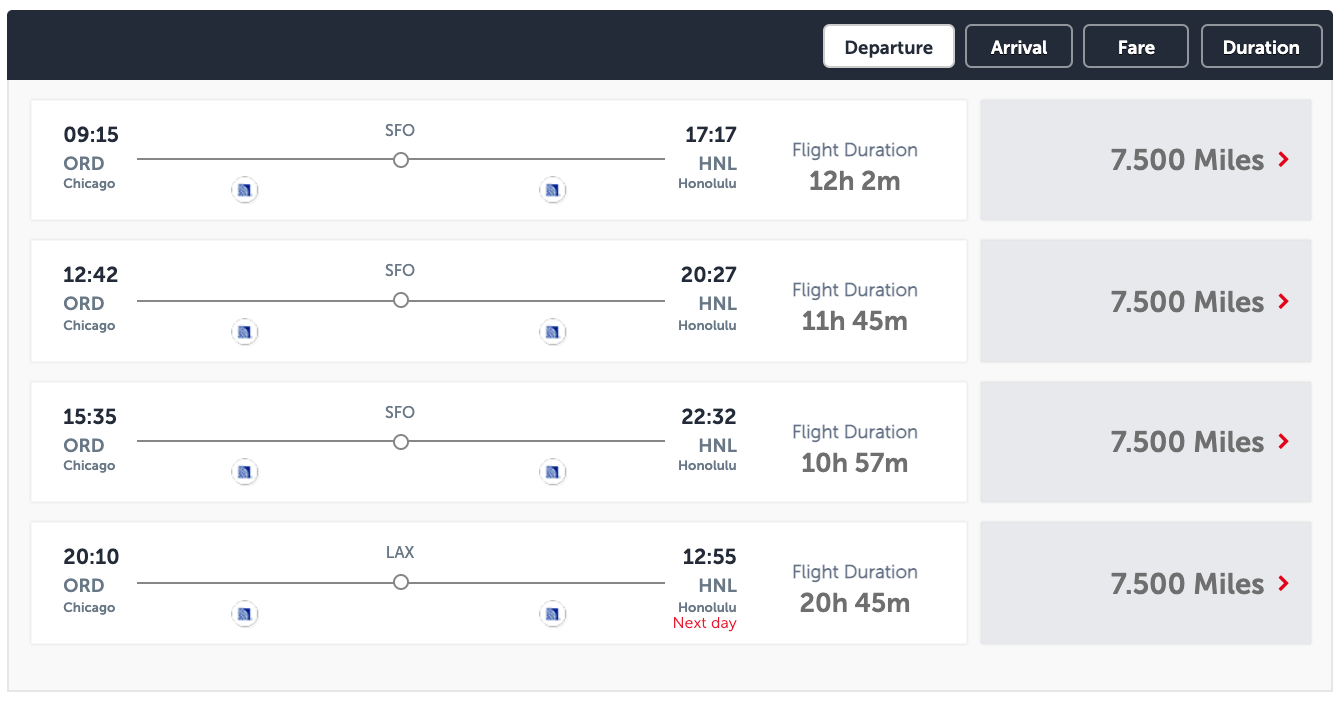Screen dimensions: 1342x702
Task: Click the Next day label on the last flight
Action: point(705,622)
